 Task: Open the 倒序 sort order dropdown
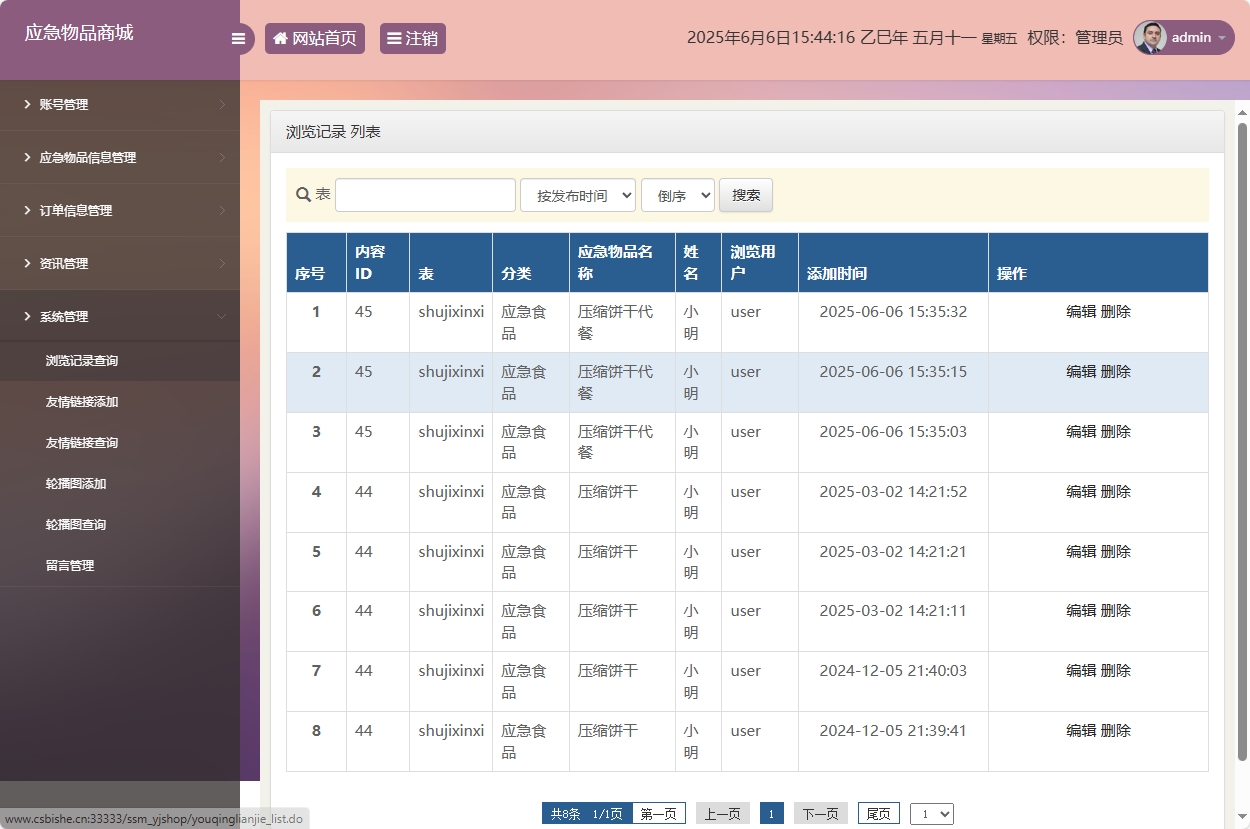678,195
